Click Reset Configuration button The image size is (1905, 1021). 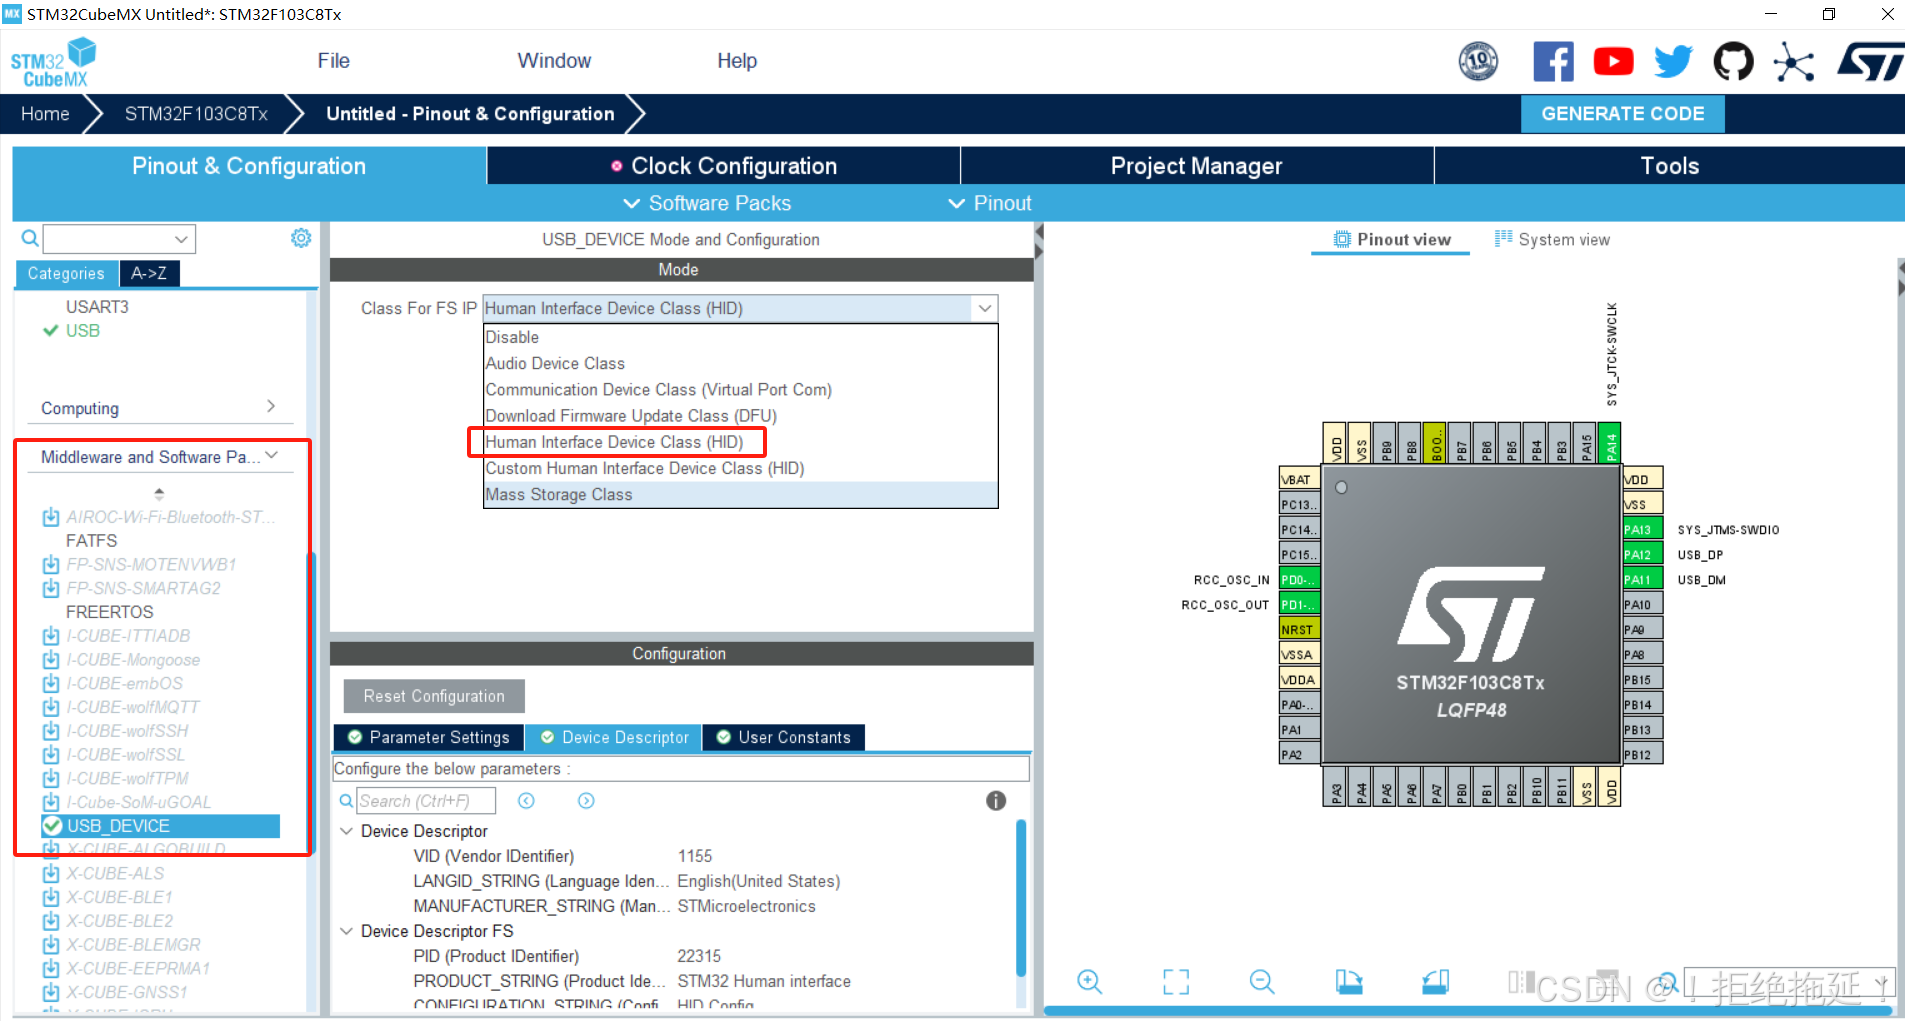(434, 696)
